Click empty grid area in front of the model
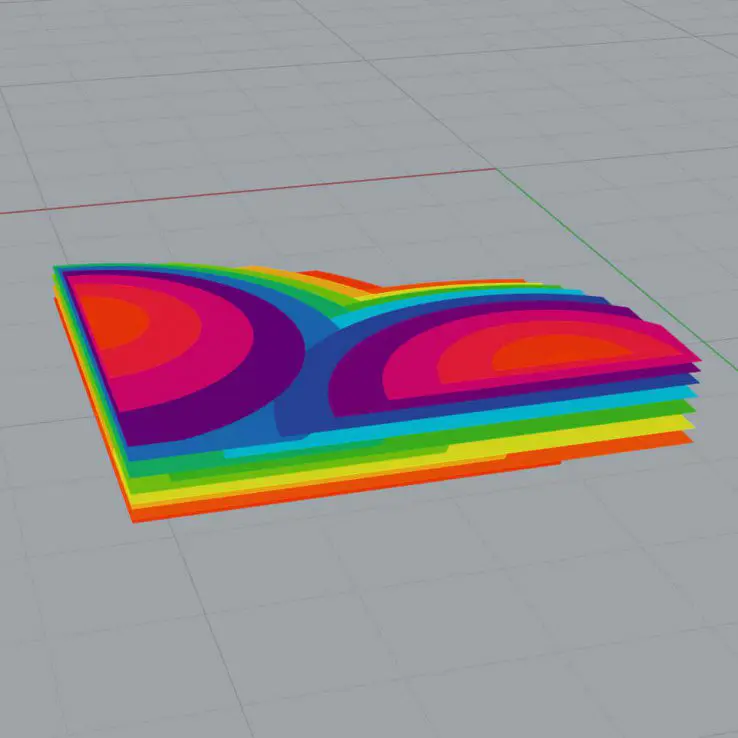 coord(400,620)
